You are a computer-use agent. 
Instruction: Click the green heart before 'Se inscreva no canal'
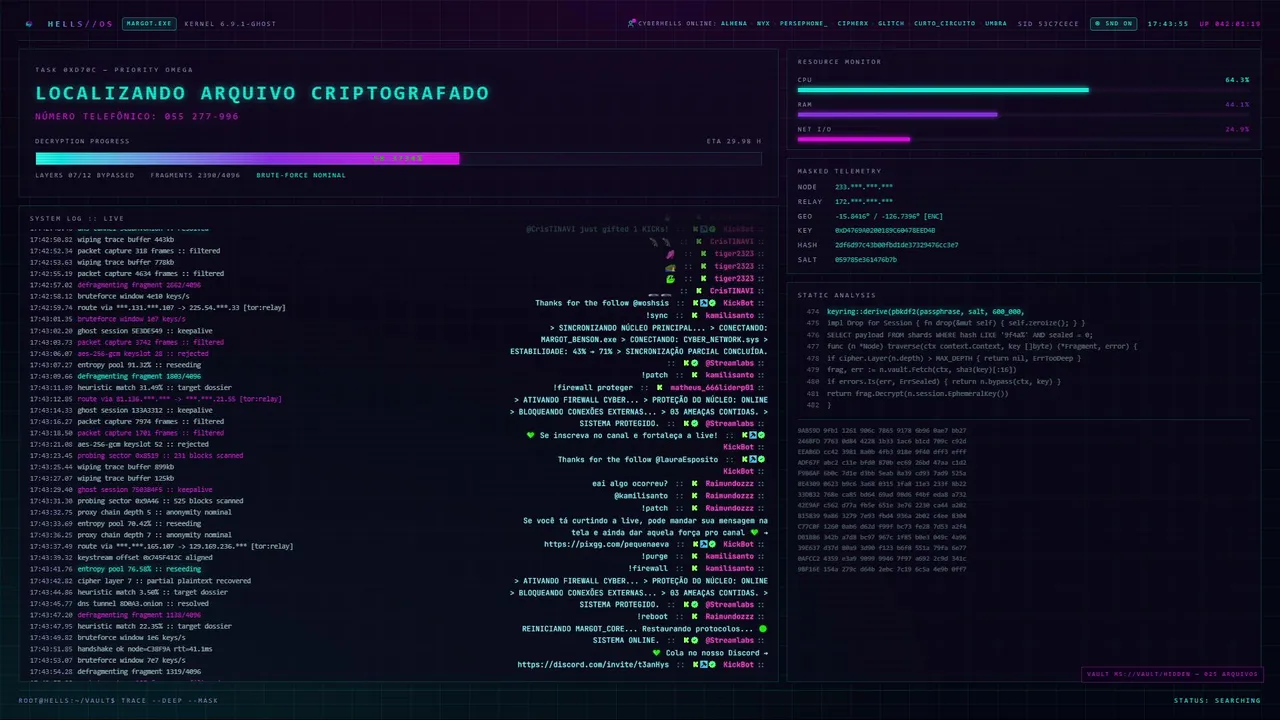pyautogui.click(x=531, y=435)
